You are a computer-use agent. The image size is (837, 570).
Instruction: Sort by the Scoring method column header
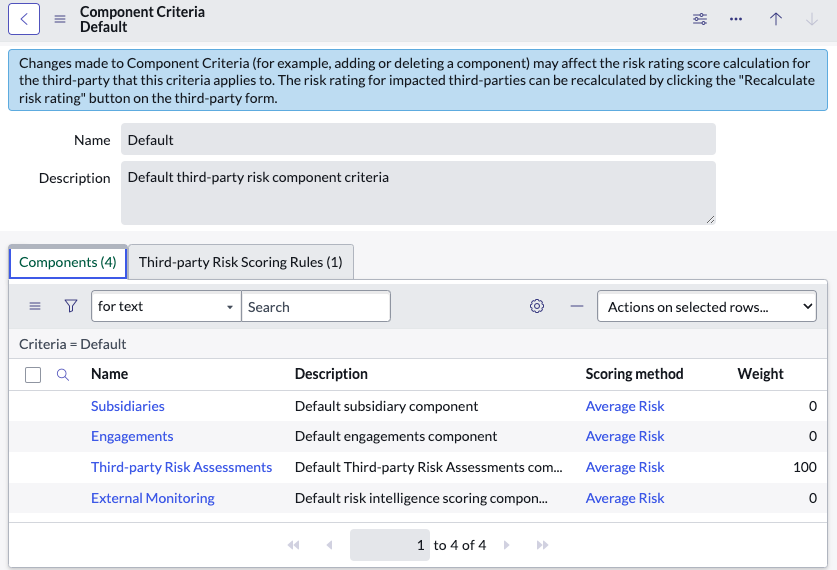[x=634, y=374]
